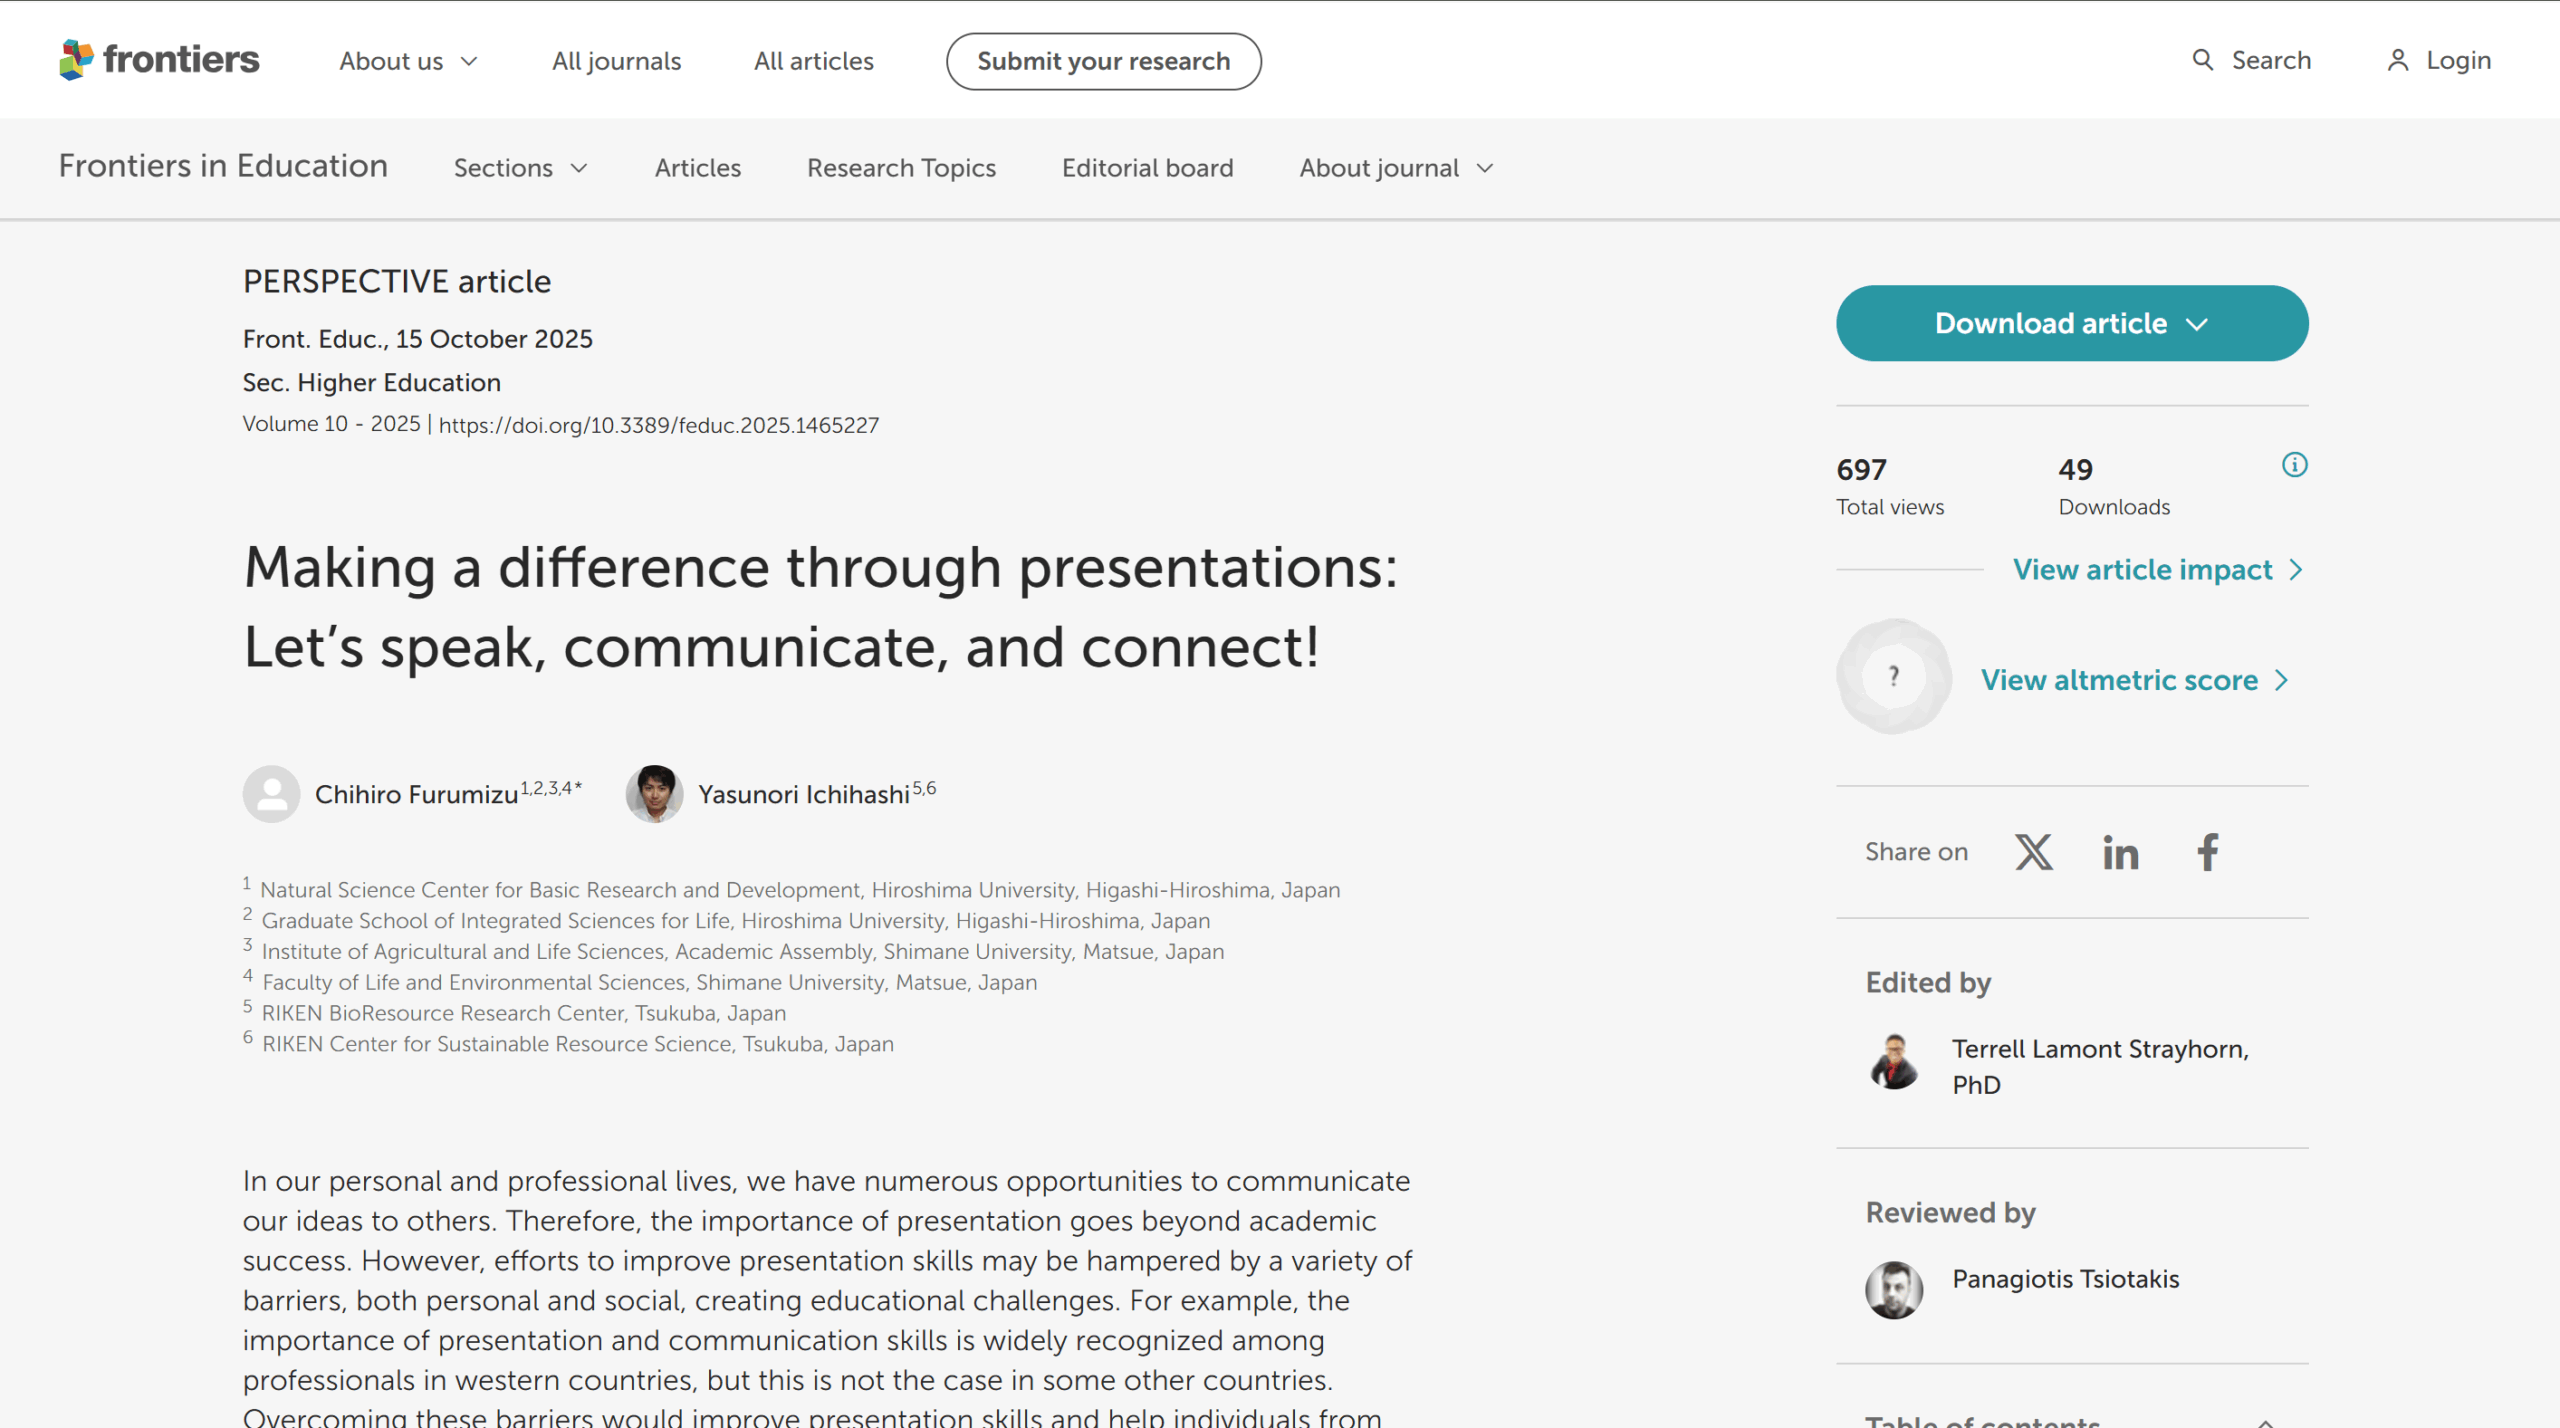Click the metrics info icon
Screen dimensions: 2560x1428
(x=2294, y=465)
